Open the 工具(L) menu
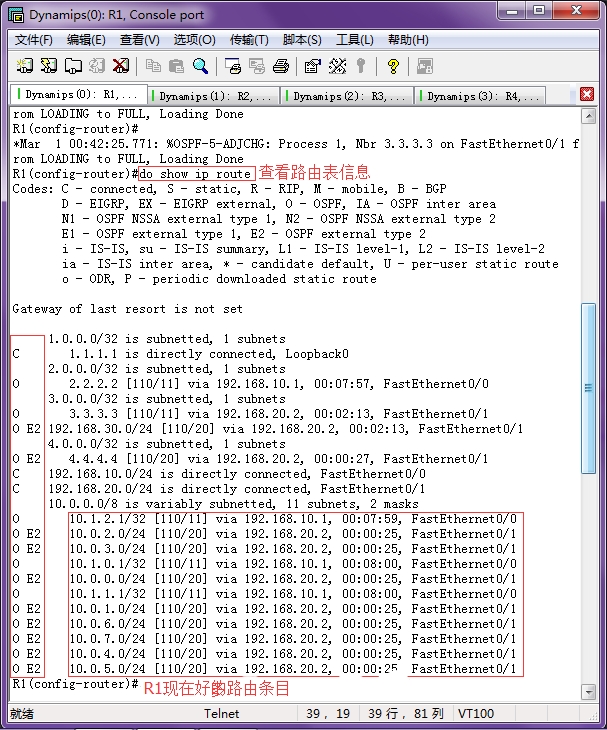Viewport: 607px width, 730px height. pos(355,40)
